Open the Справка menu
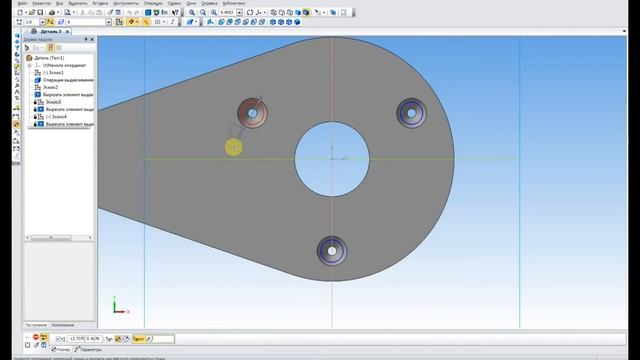 tap(209, 3)
